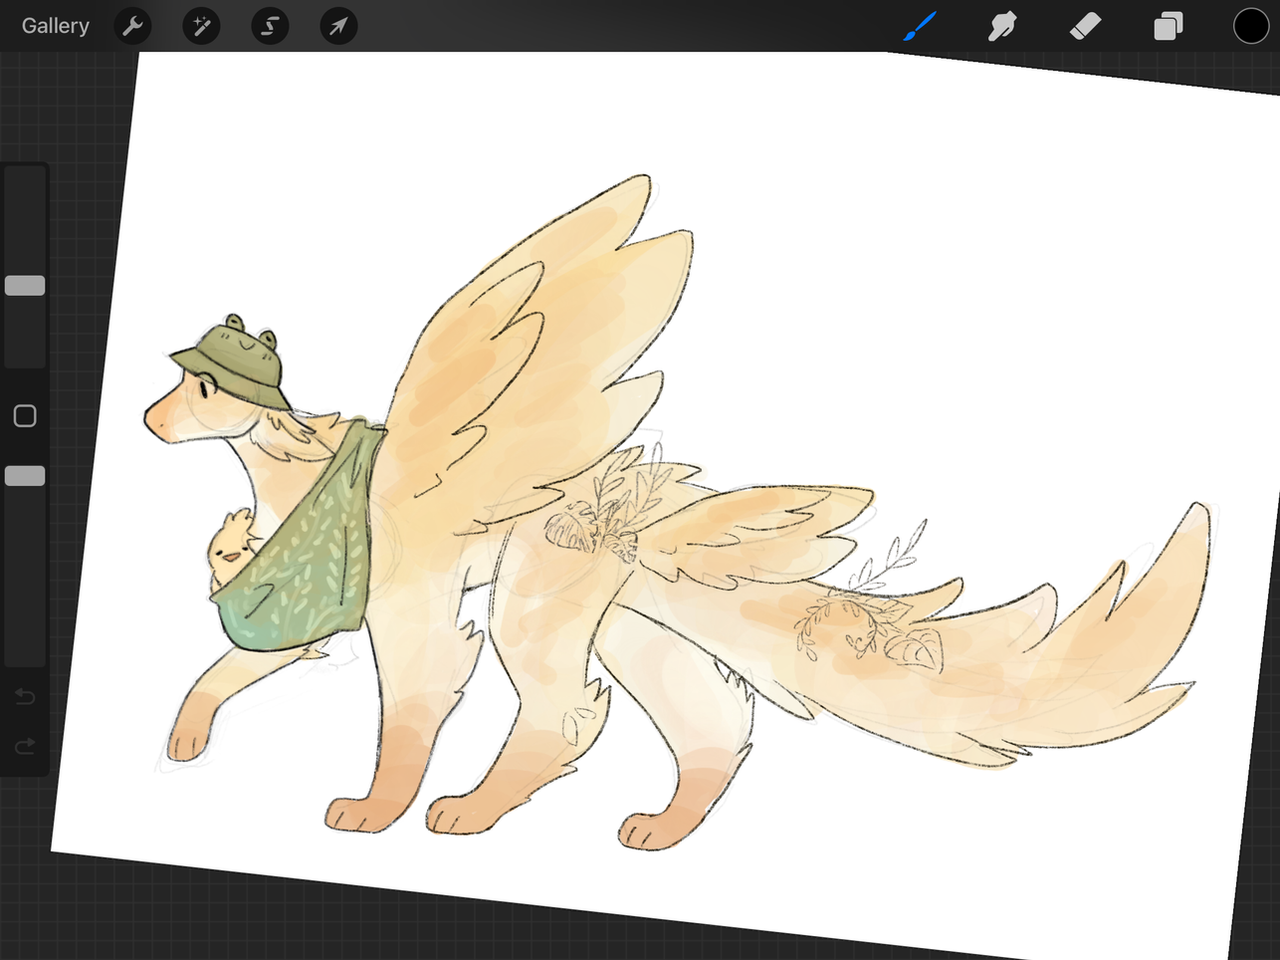Select the Smudge tool

[x=1002, y=26]
